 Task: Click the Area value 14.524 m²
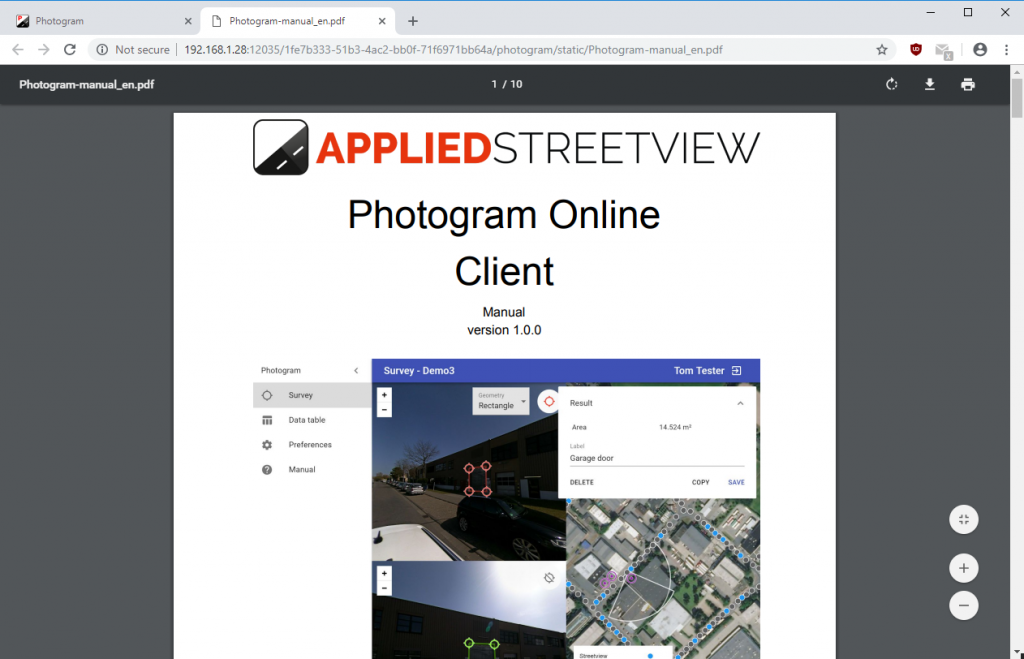pyautogui.click(x=675, y=427)
